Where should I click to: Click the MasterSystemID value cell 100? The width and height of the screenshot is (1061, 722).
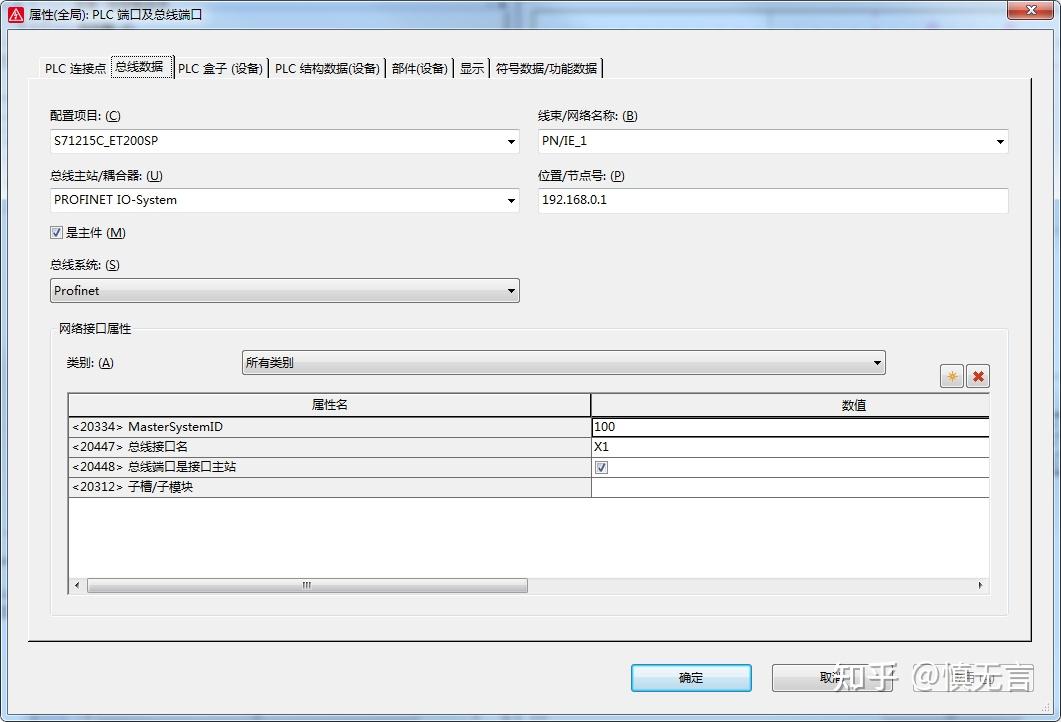pos(790,427)
